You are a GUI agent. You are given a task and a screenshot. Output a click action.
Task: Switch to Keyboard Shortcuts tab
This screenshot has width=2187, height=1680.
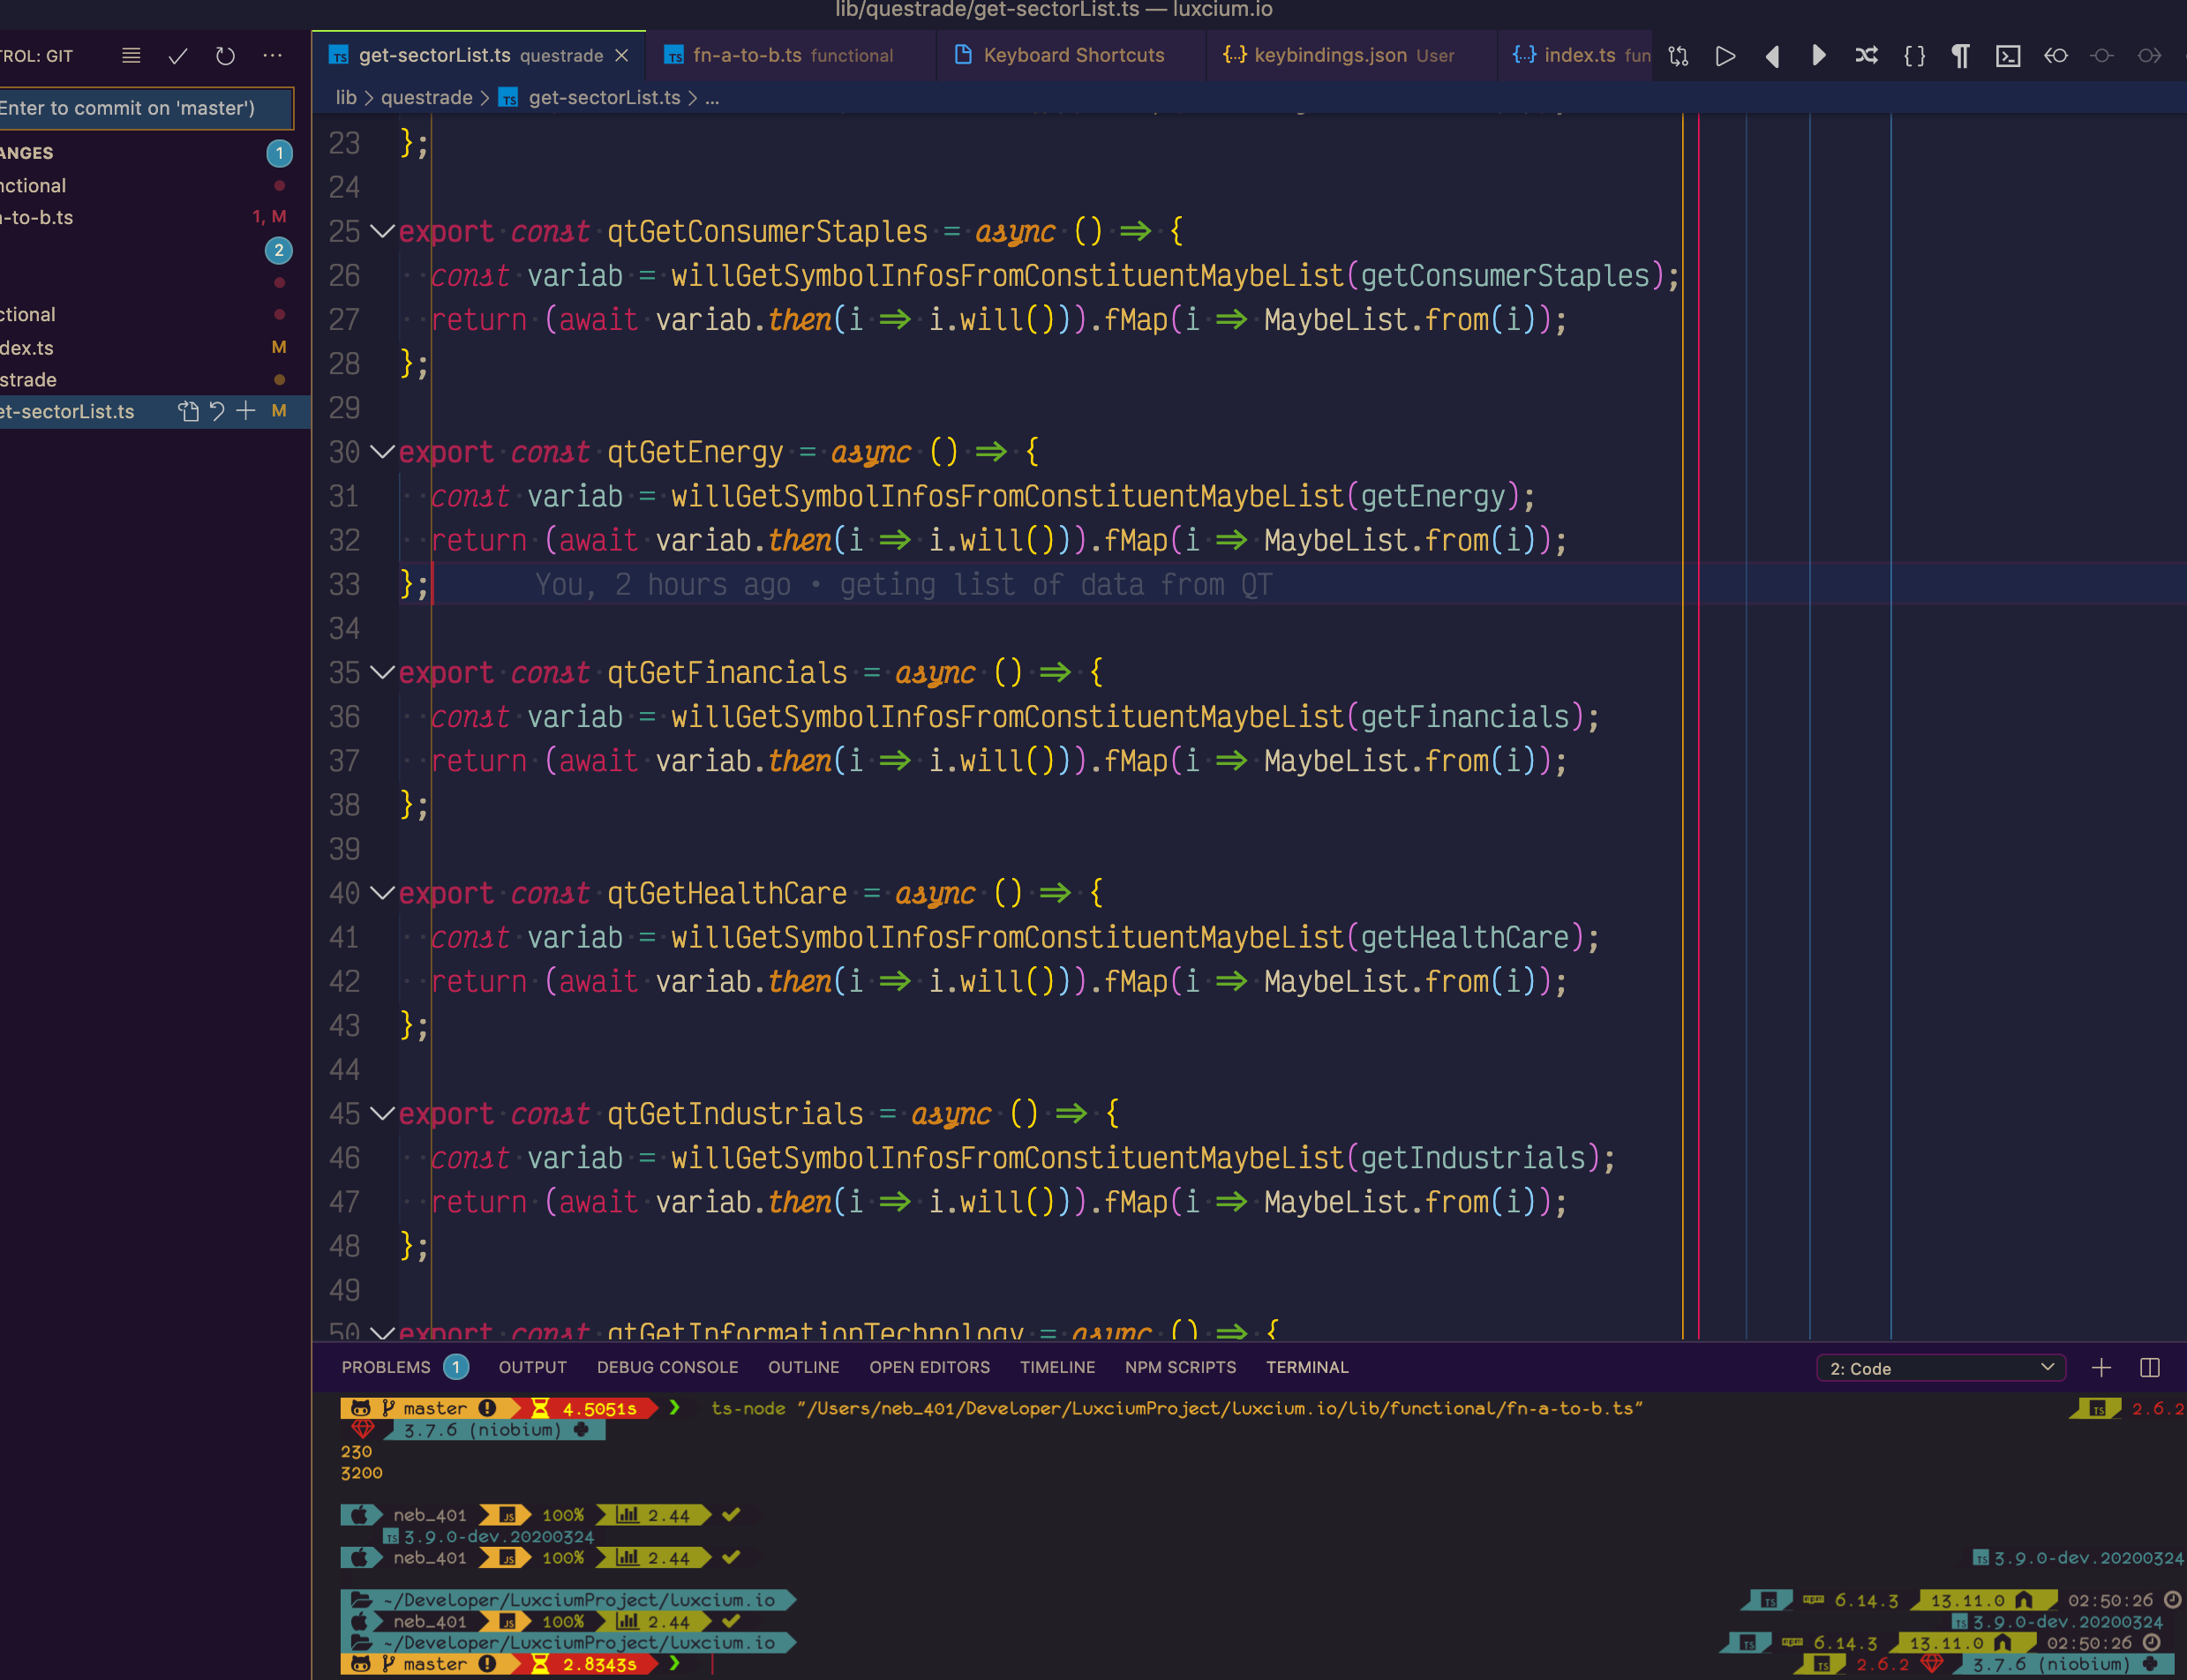(x=1073, y=56)
